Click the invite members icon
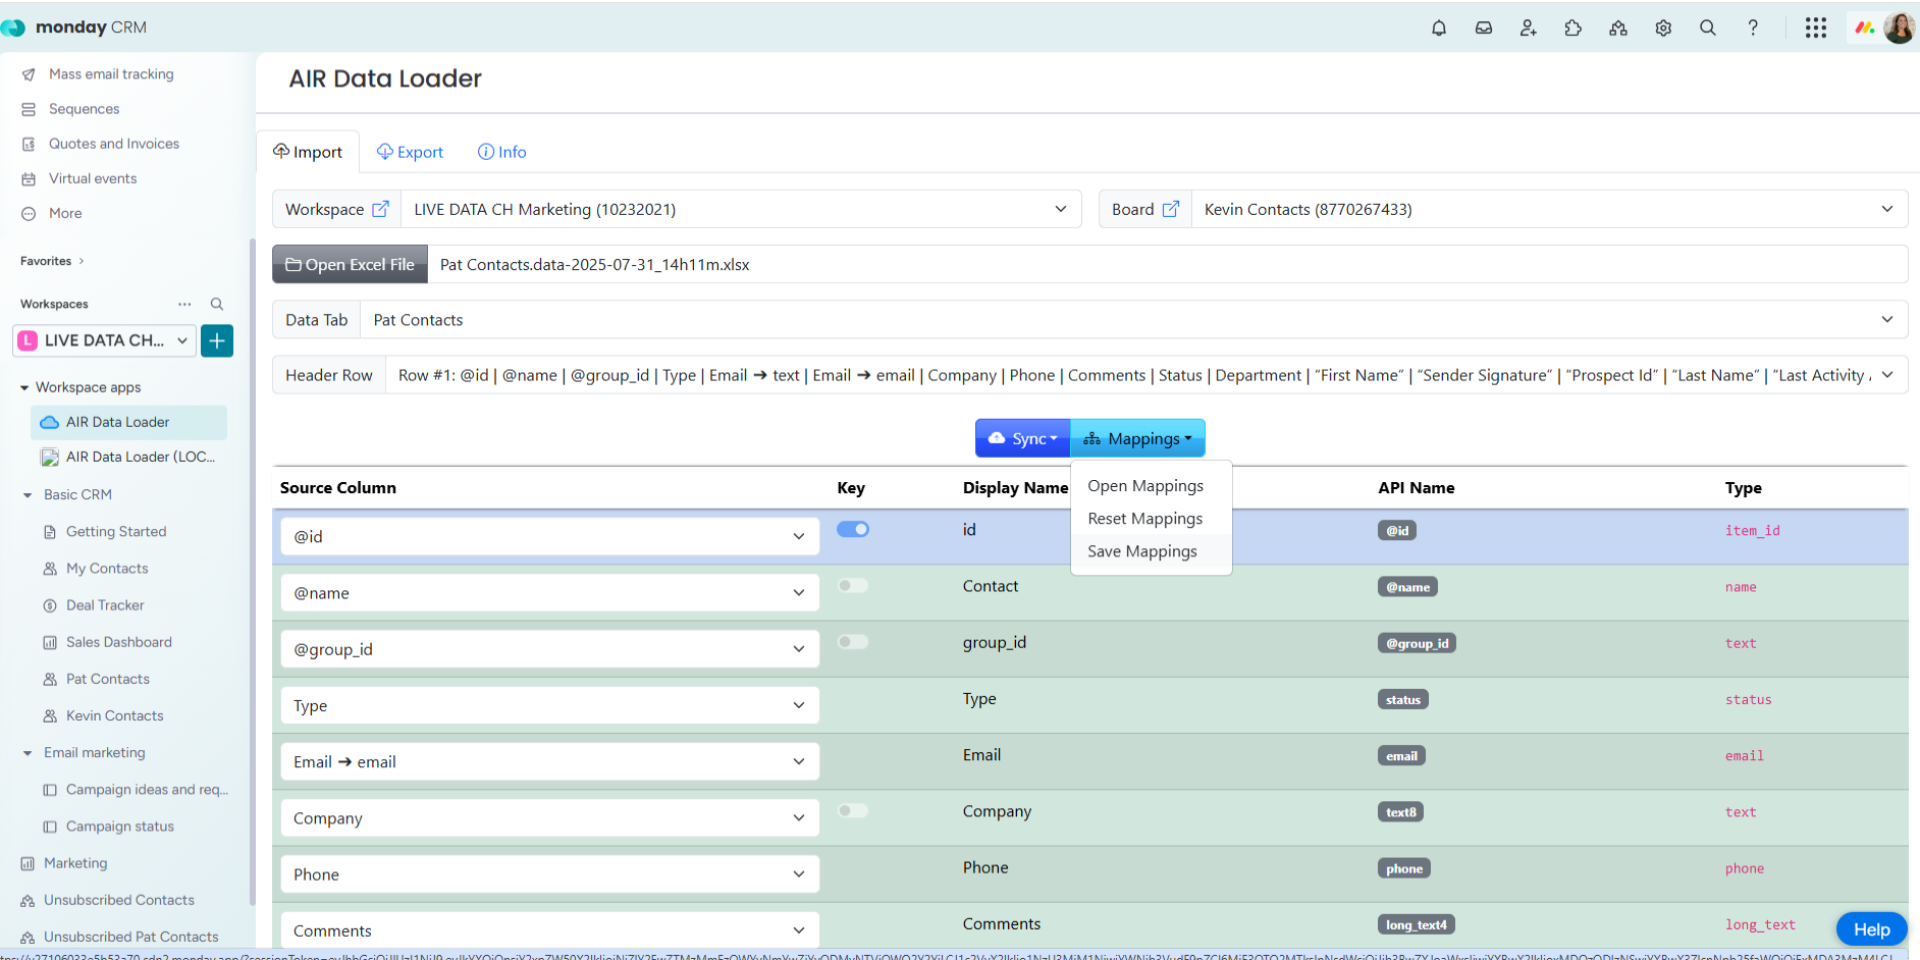 point(1528,28)
